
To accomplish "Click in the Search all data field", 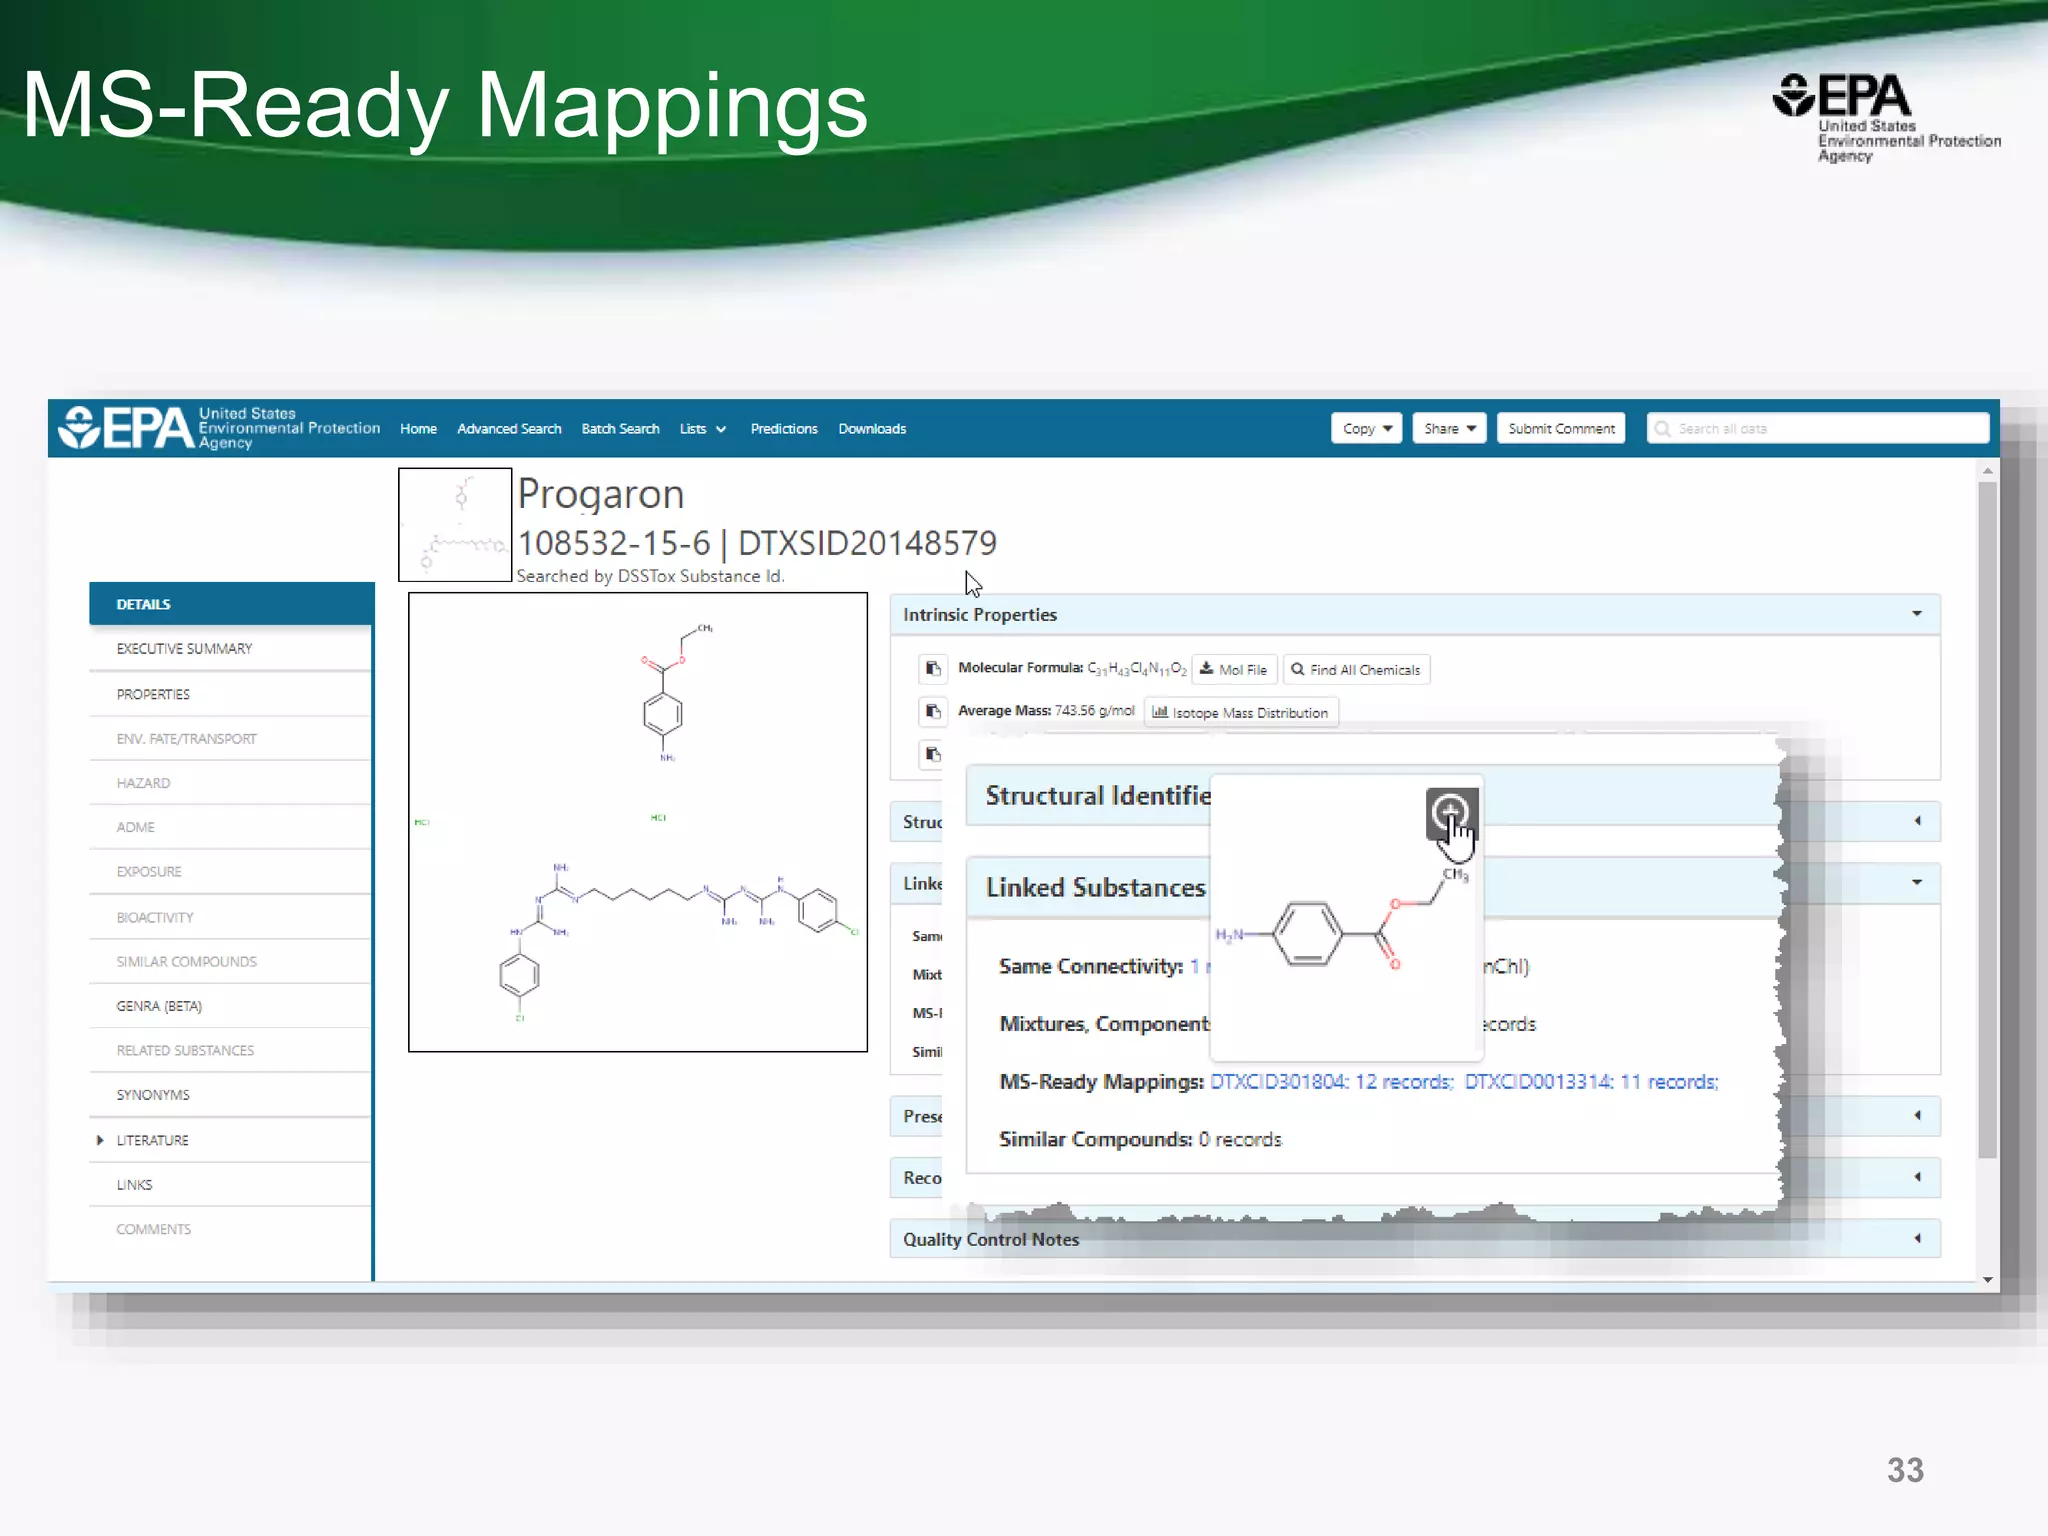I will coord(1818,428).
